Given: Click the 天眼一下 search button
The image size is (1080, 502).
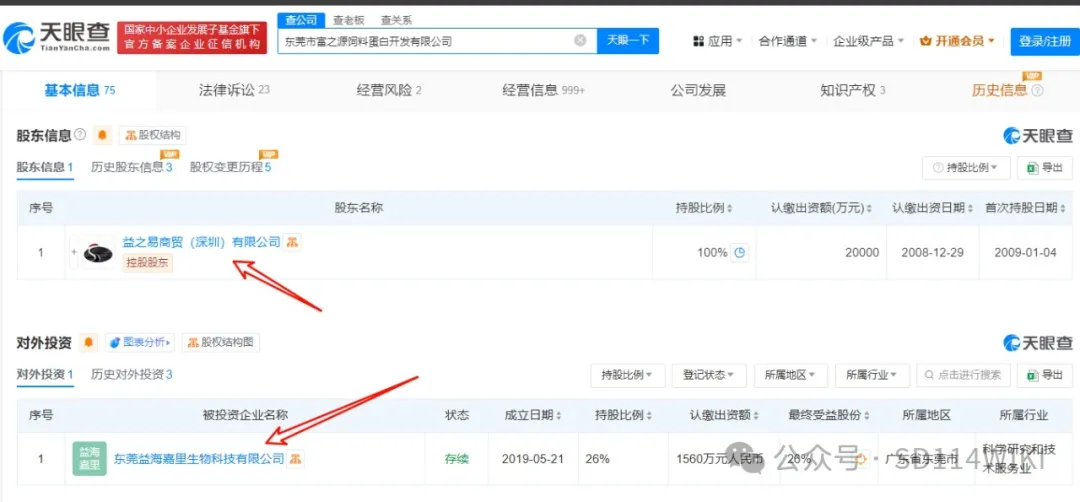Looking at the screenshot, I should pos(627,41).
